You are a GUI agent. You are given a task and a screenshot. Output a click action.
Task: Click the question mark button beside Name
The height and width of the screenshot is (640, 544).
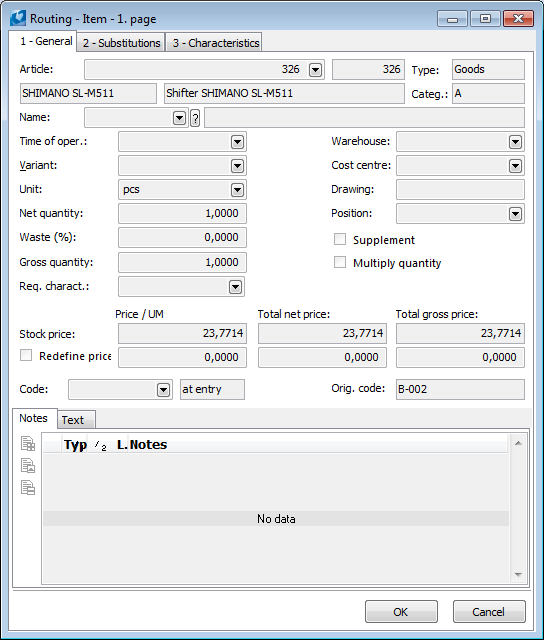pyautogui.click(x=195, y=118)
